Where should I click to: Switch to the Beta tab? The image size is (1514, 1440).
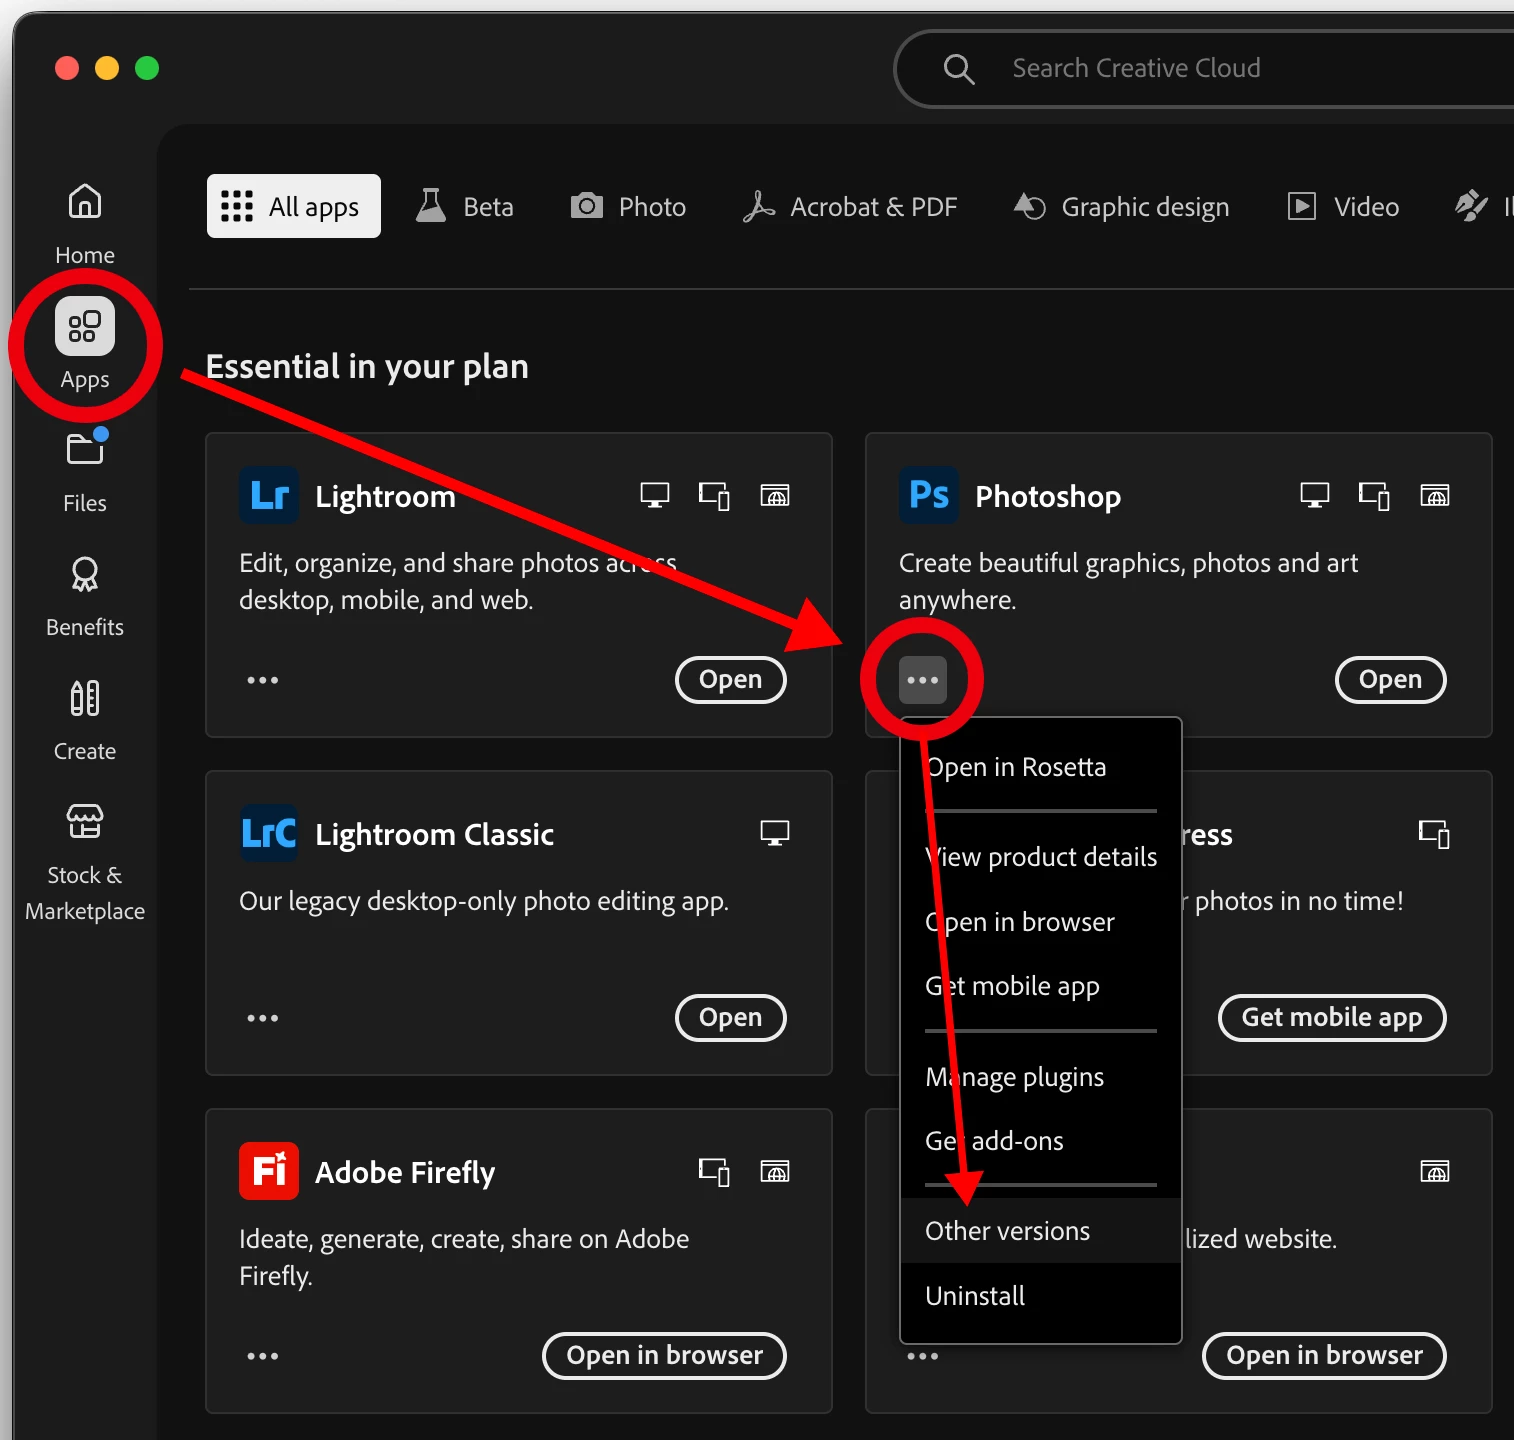click(465, 206)
